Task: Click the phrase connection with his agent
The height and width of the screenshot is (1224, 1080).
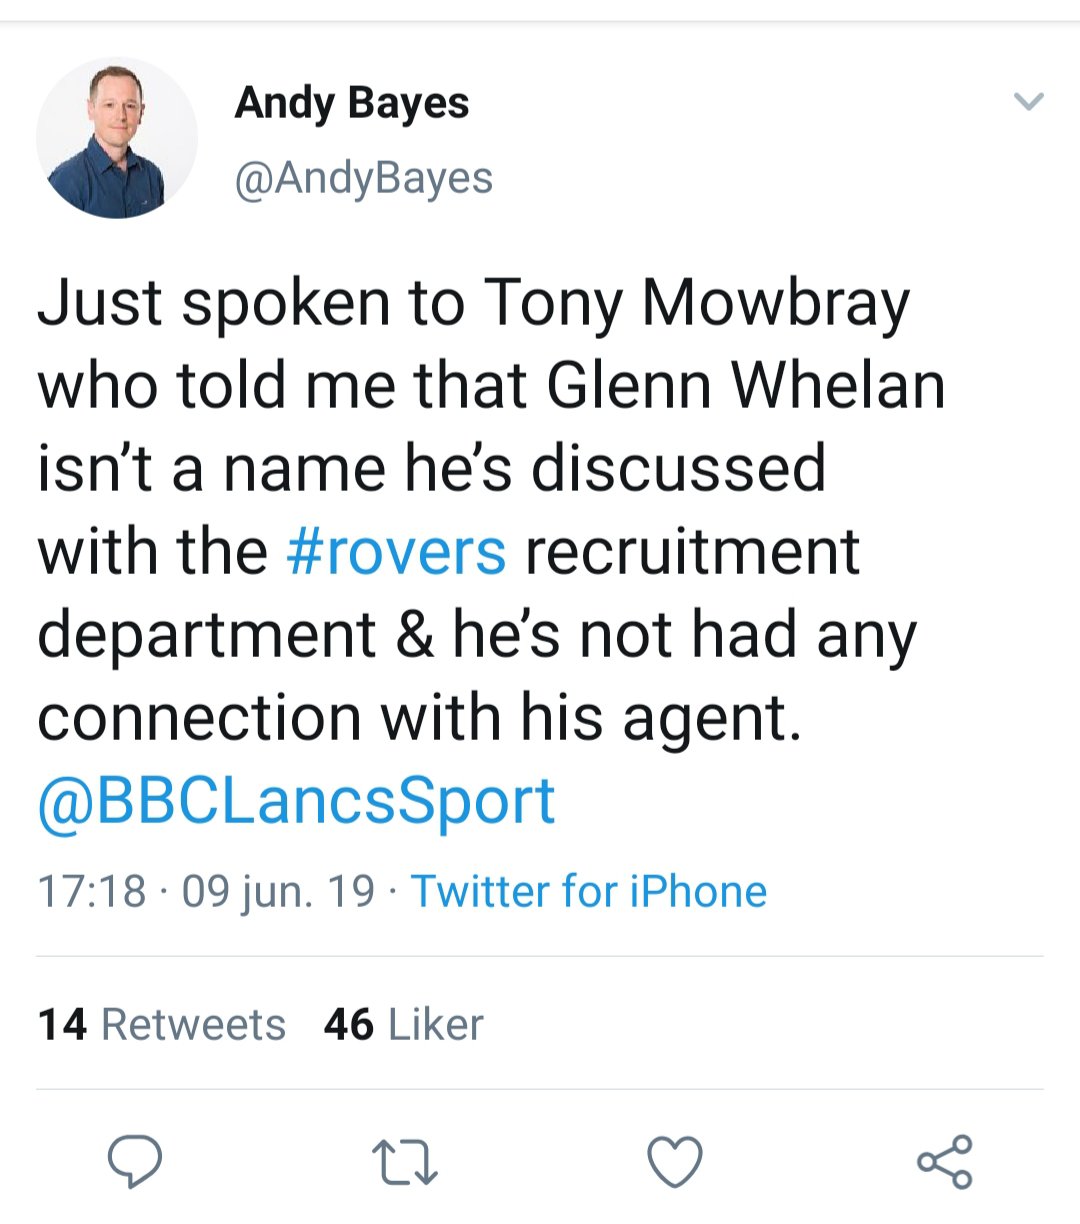Action: (419, 717)
